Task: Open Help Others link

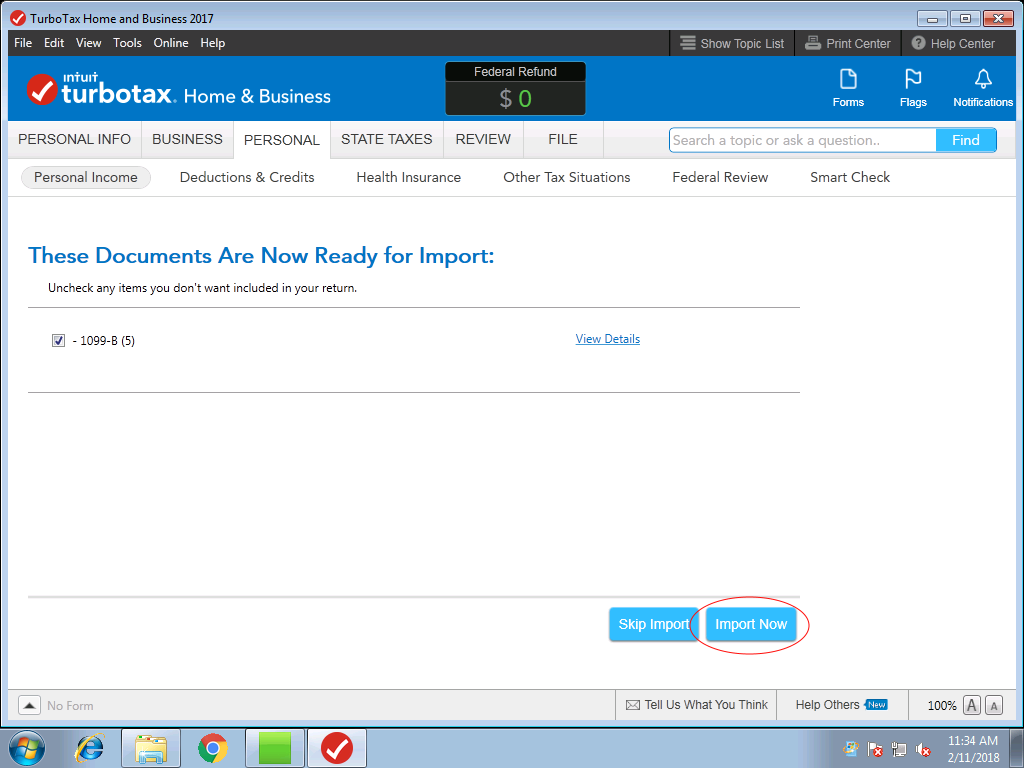Action: (841, 705)
